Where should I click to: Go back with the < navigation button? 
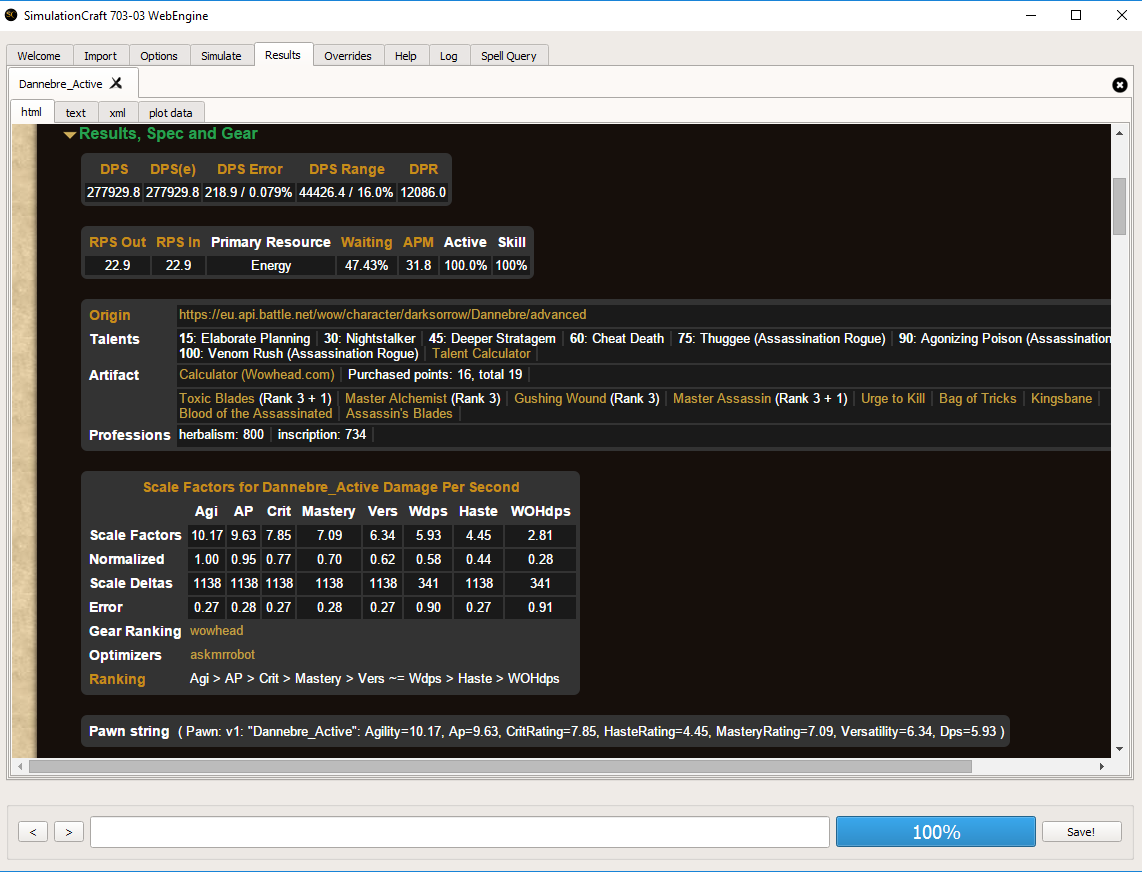click(33, 832)
